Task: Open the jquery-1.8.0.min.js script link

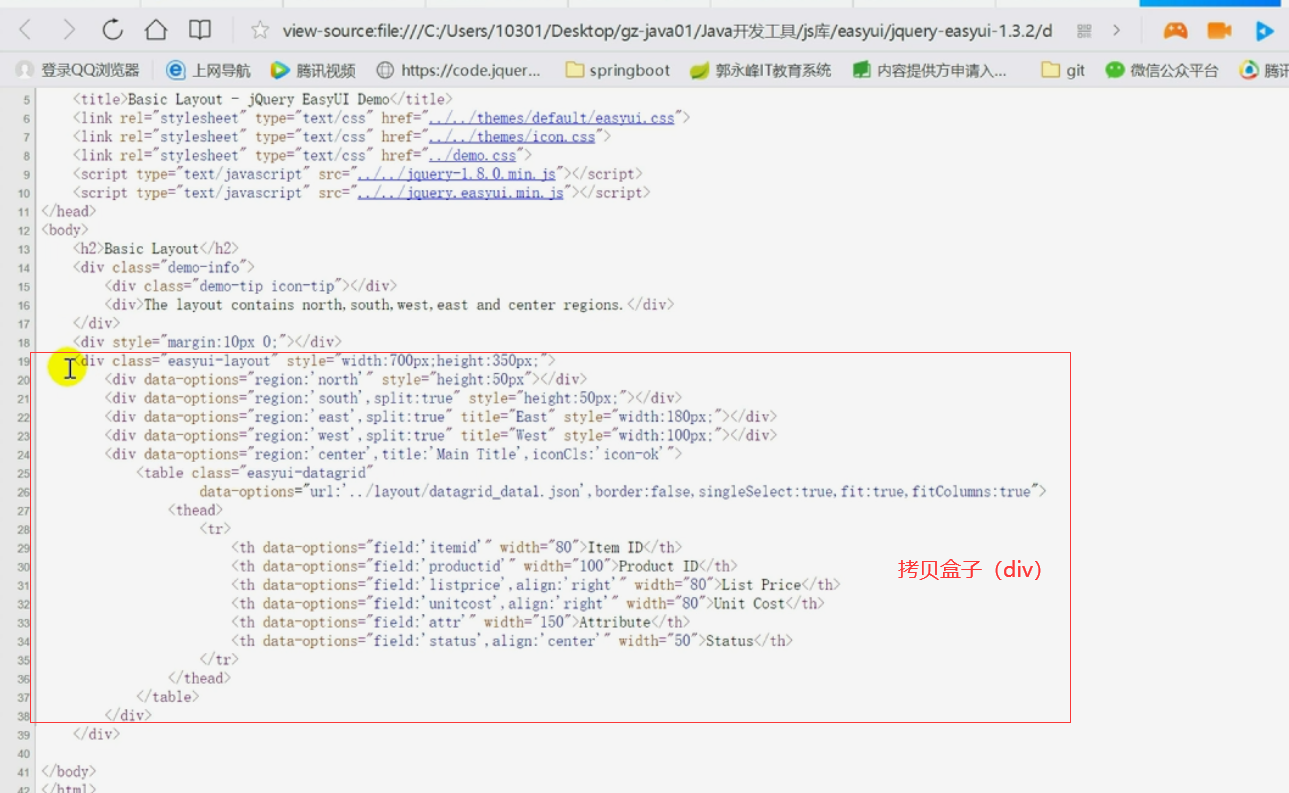Action: (456, 174)
